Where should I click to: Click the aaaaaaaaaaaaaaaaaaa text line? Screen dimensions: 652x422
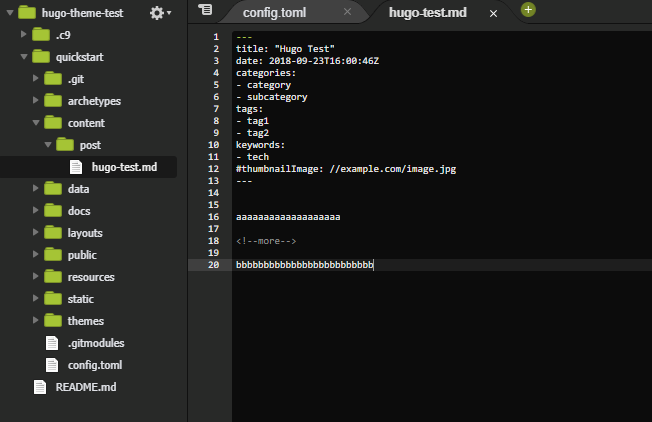[x=288, y=217]
